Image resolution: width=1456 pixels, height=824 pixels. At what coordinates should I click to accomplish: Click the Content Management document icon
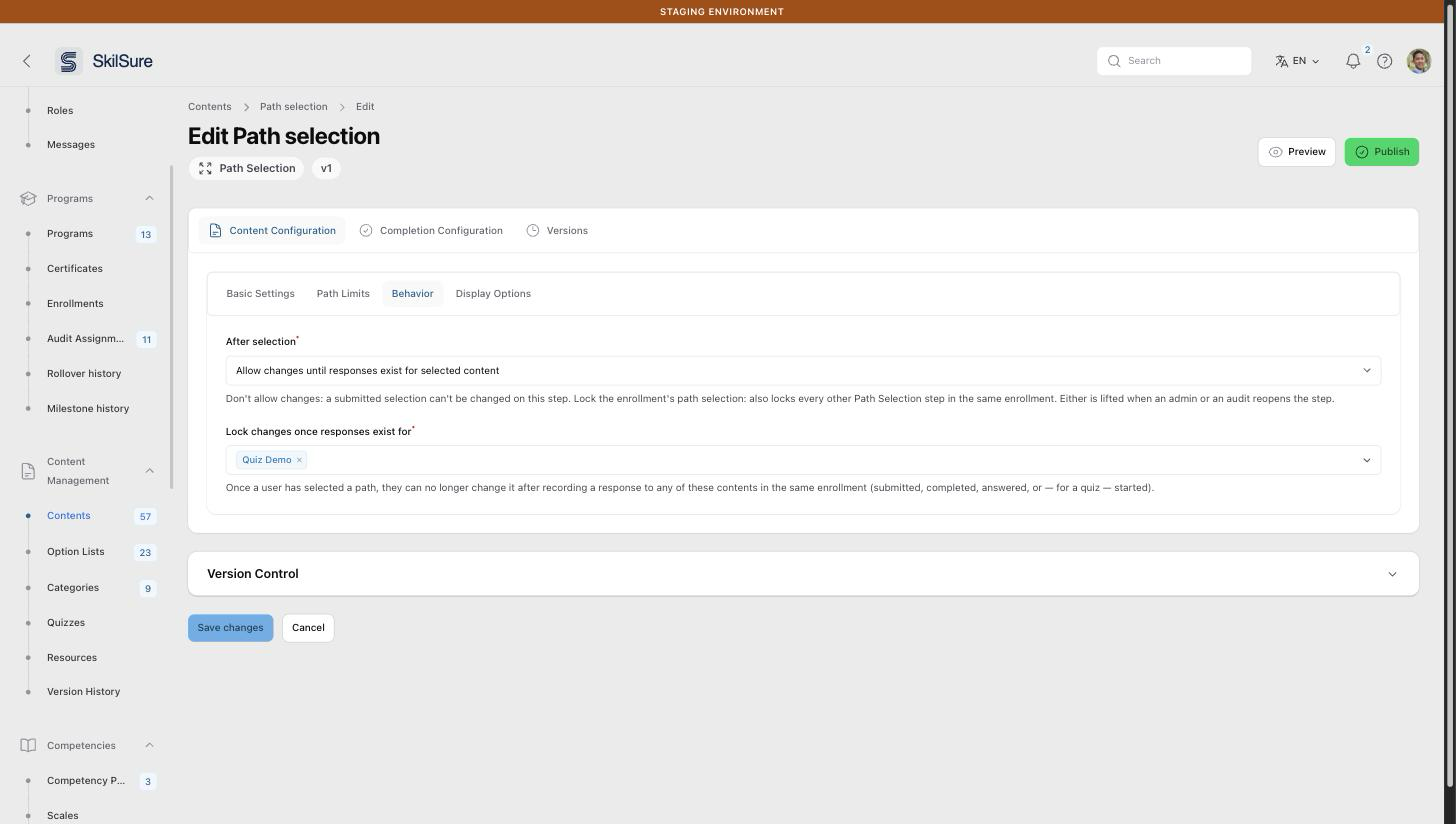28,471
